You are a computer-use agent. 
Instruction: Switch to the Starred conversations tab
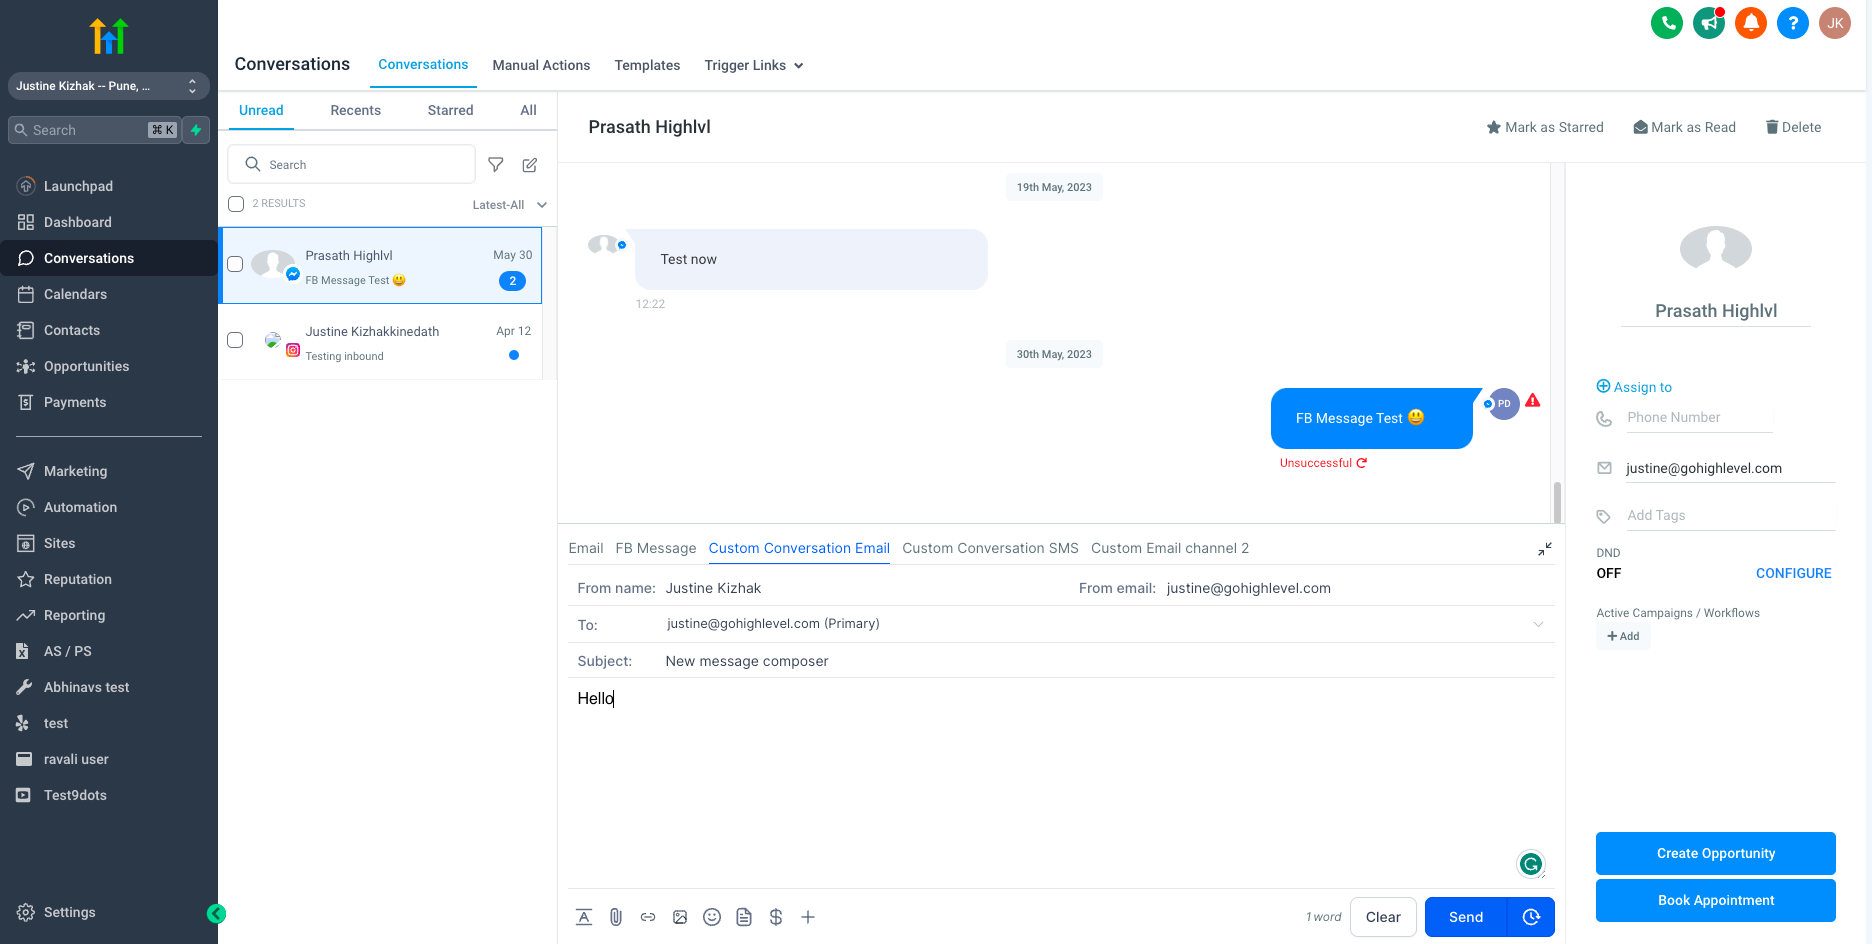coord(450,111)
